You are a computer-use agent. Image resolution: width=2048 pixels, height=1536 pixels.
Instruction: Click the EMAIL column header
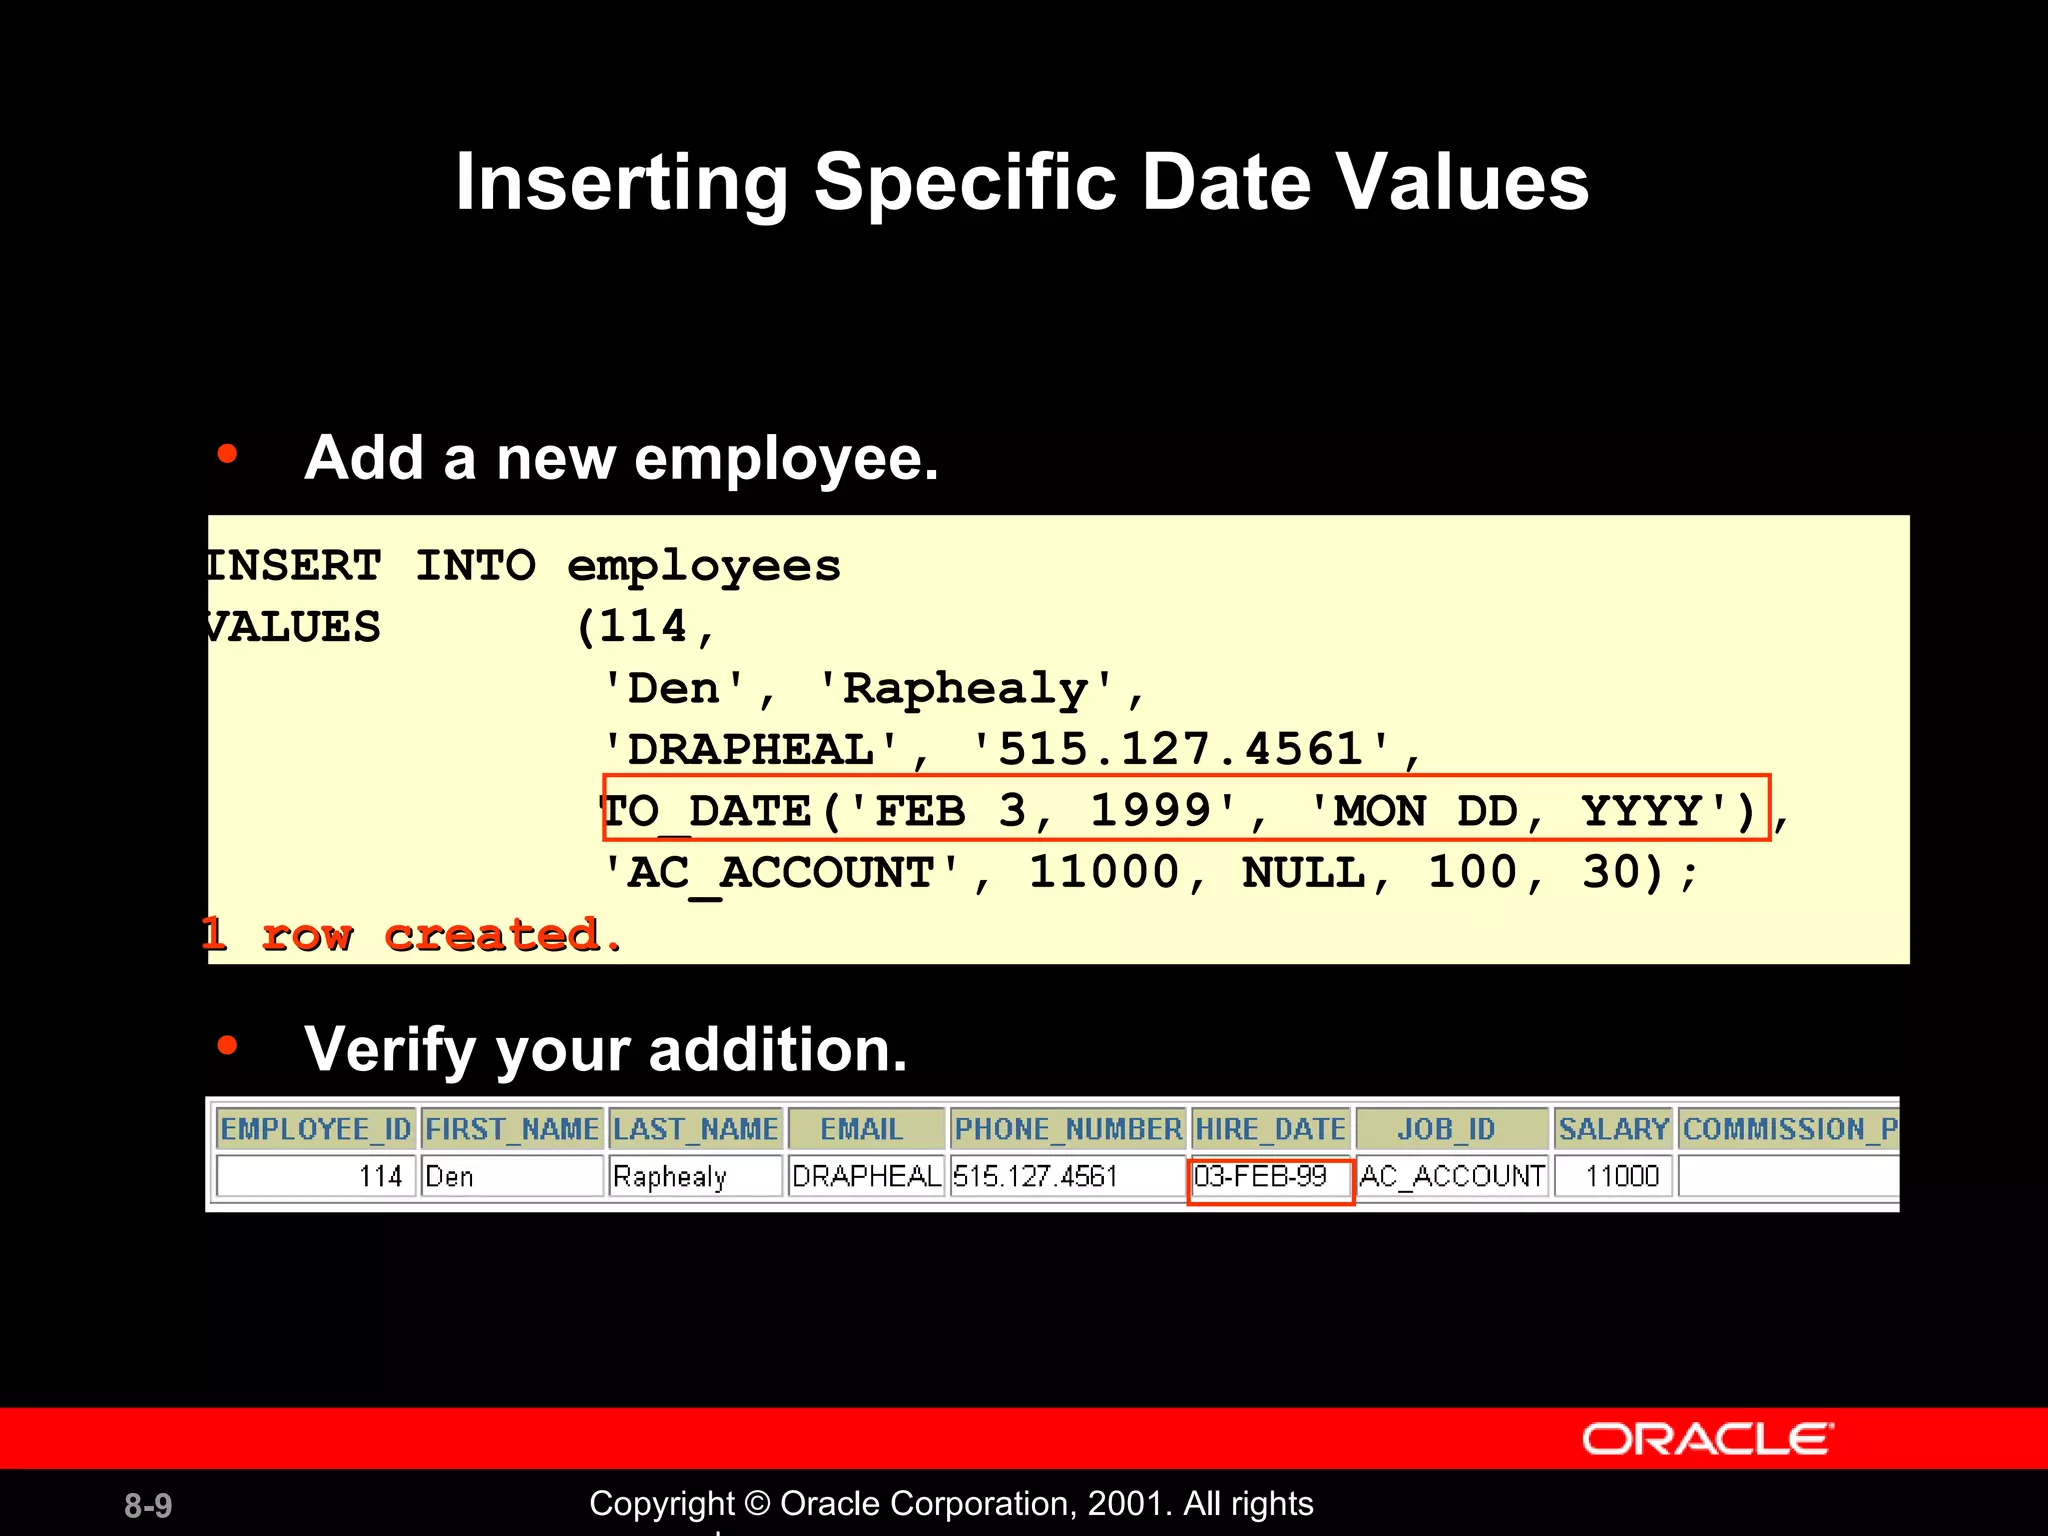866,1129
